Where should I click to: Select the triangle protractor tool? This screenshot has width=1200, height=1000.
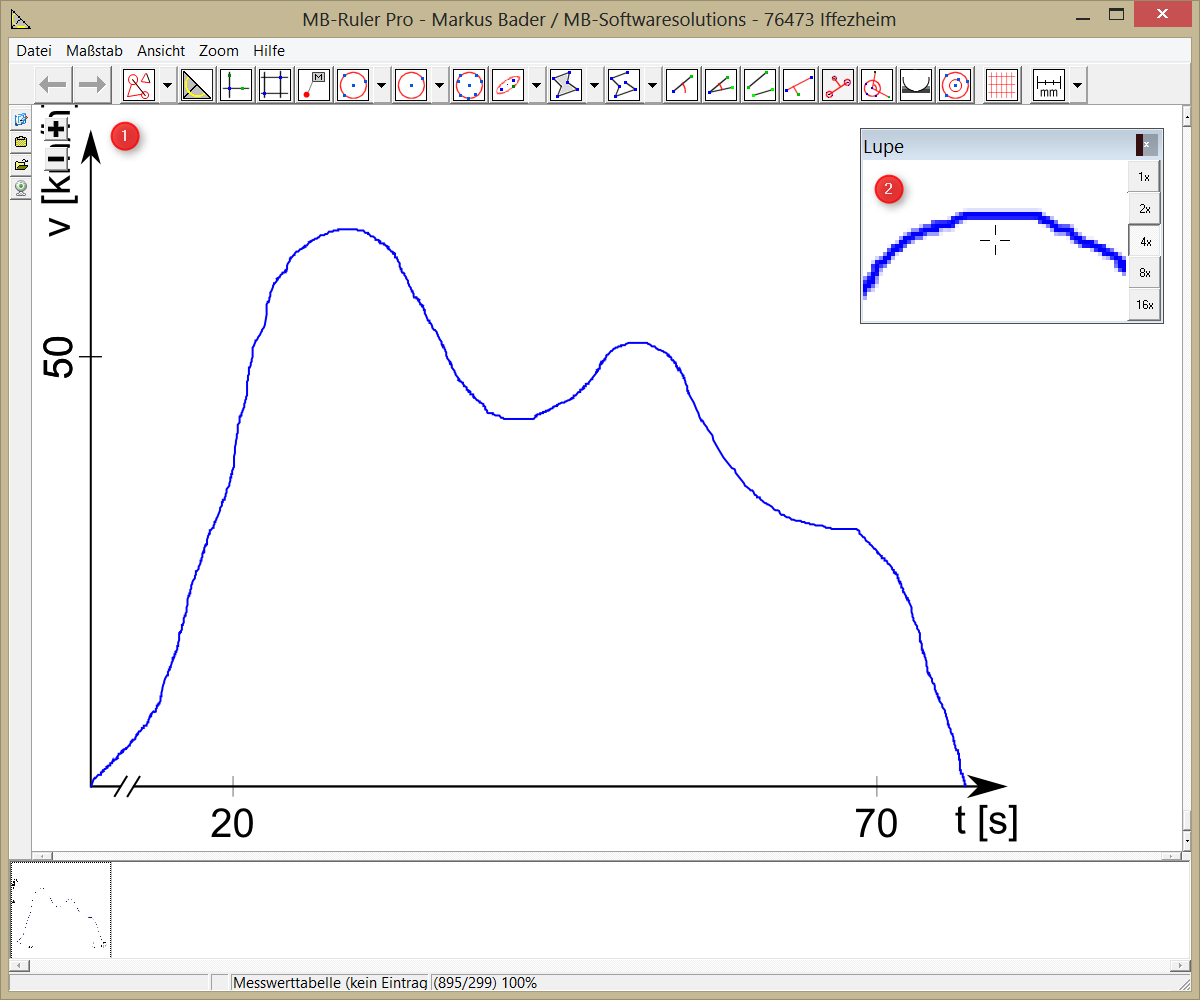[x=198, y=86]
